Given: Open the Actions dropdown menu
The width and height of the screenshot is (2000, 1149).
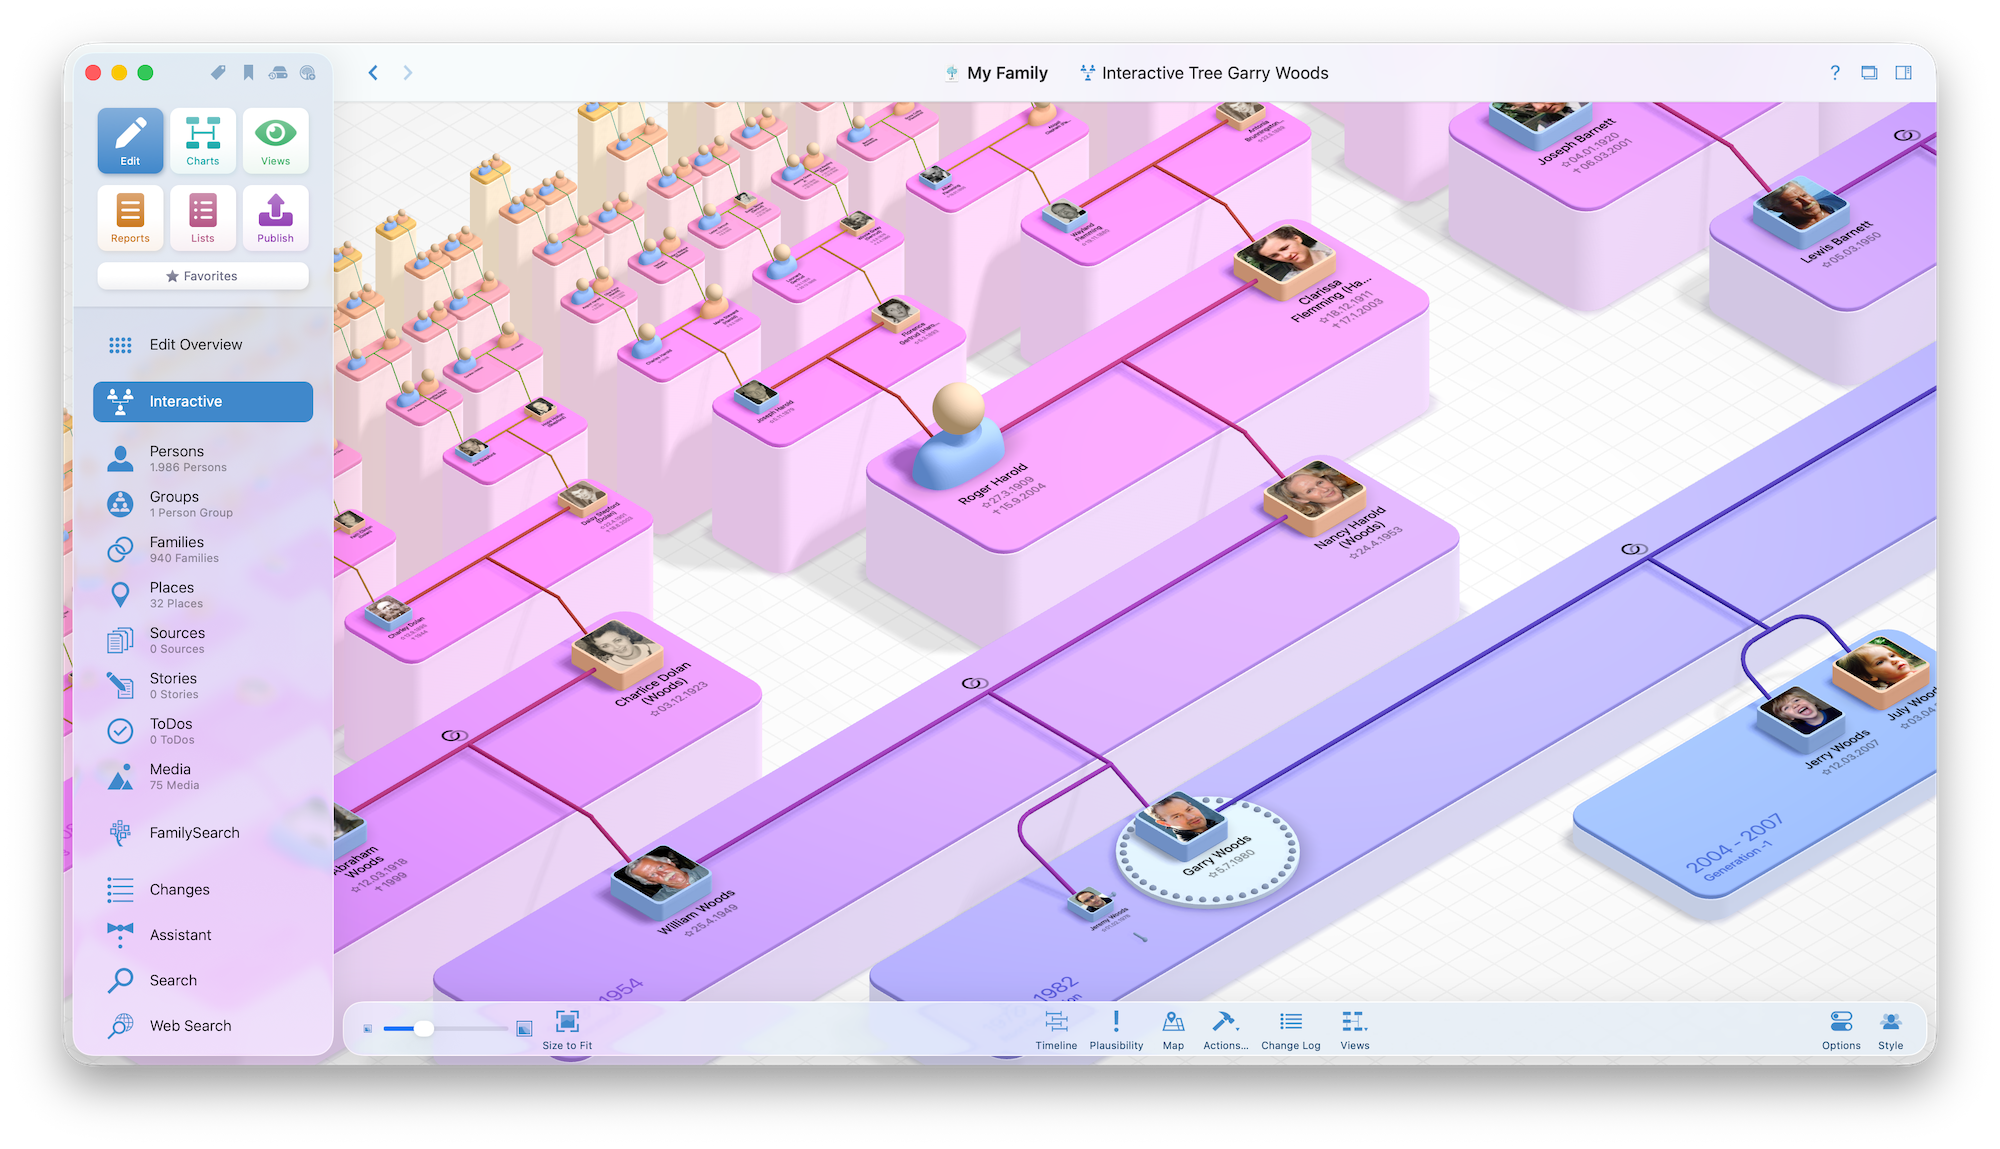Looking at the screenshot, I should click(x=1225, y=1022).
